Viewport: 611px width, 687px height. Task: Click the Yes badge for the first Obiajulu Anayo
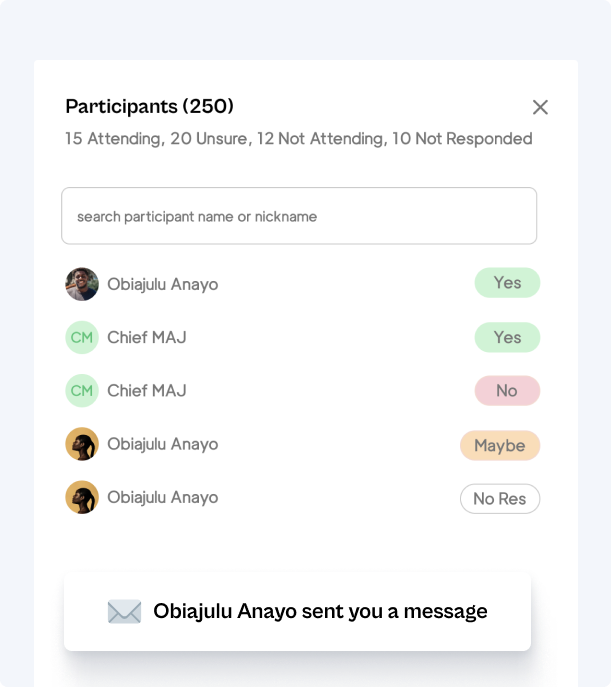[x=507, y=283]
